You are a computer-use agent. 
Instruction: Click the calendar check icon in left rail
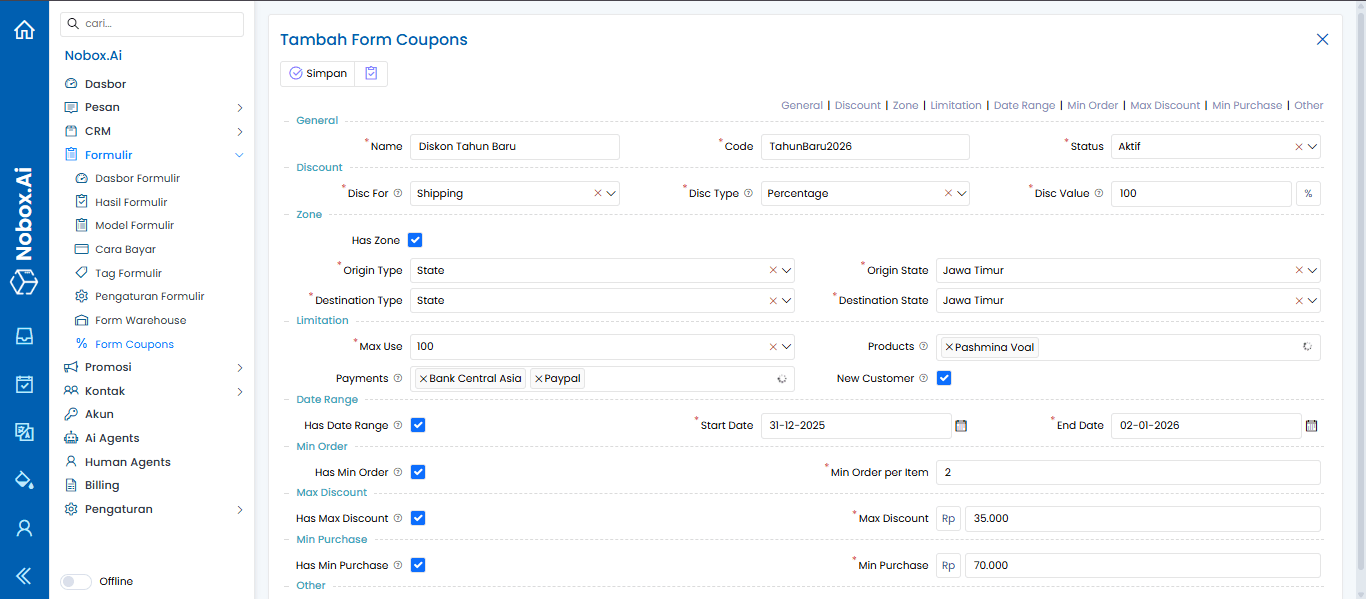(x=24, y=384)
